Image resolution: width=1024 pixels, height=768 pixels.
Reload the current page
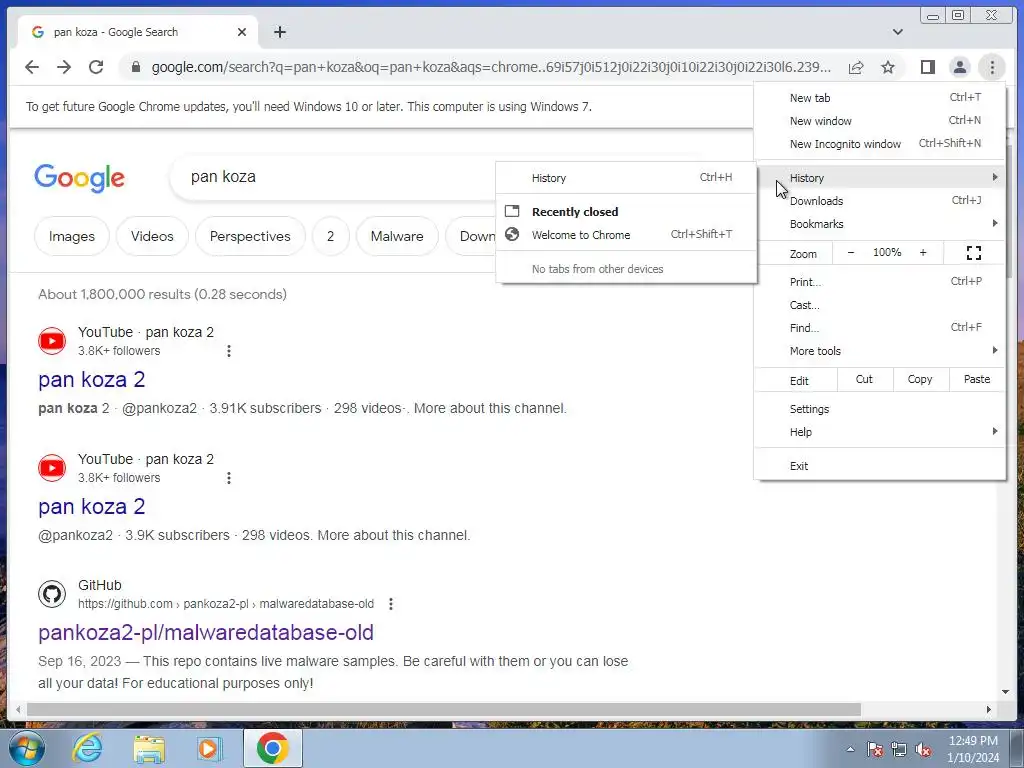[96, 67]
